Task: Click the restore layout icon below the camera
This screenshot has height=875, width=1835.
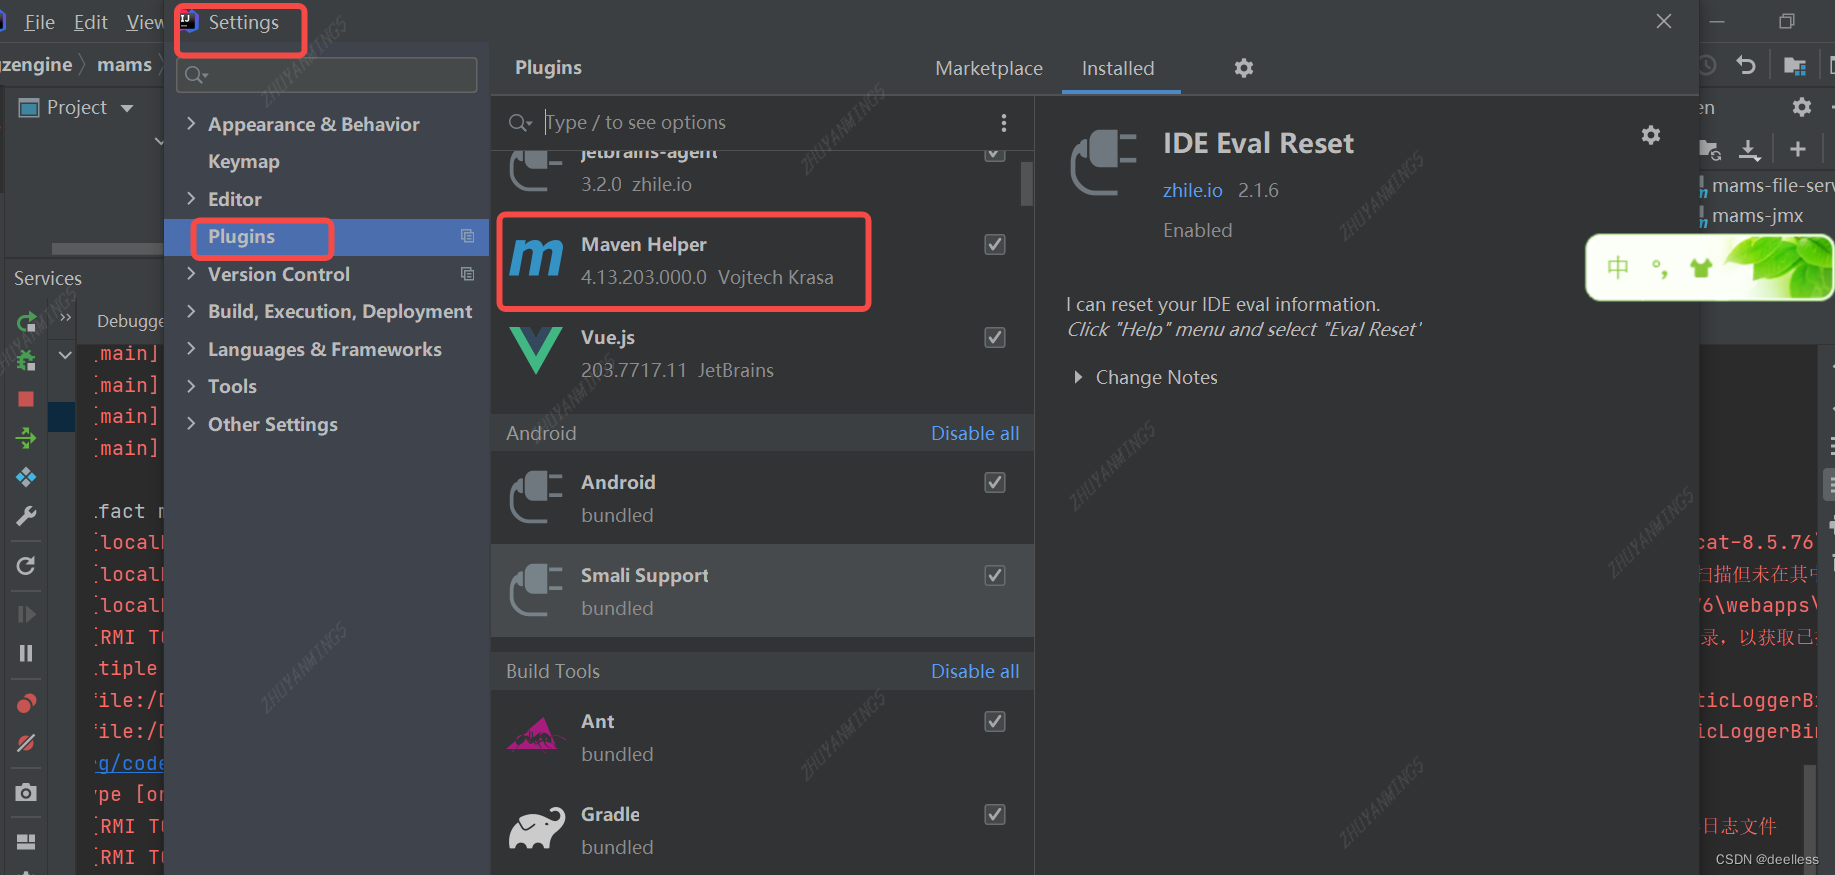Action: [x=26, y=841]
